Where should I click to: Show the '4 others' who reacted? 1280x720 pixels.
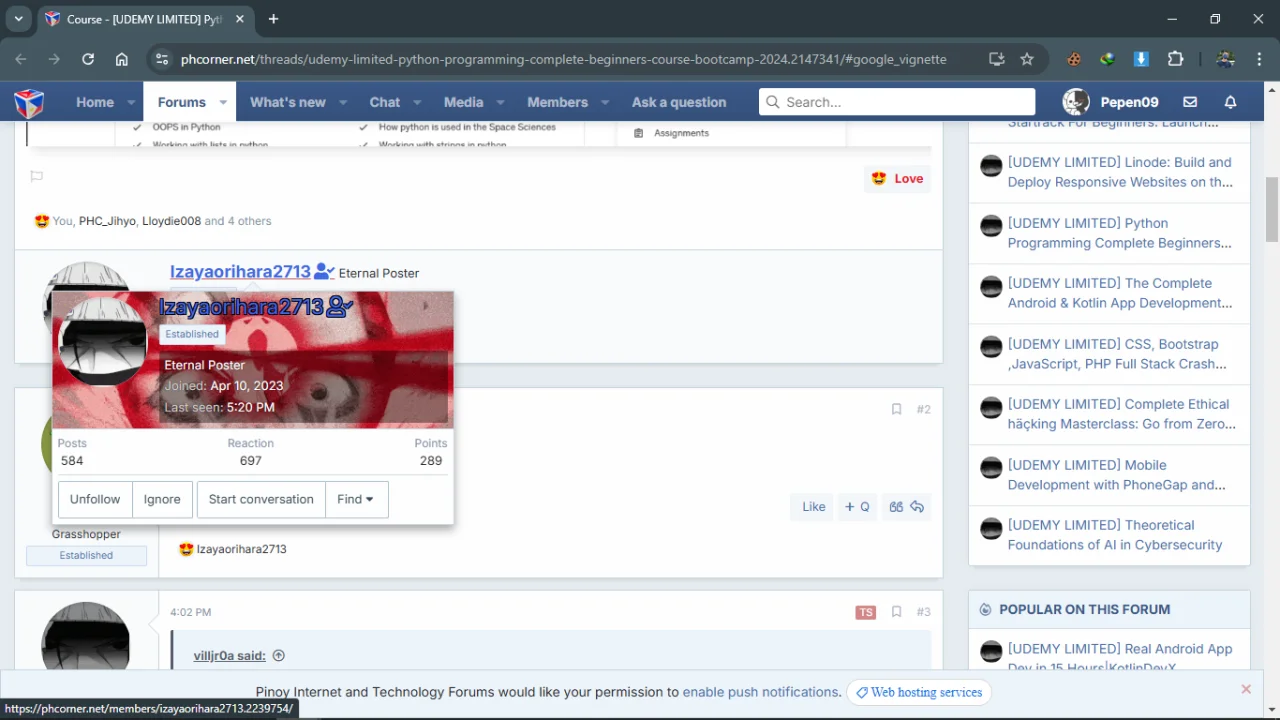point(249,221)
